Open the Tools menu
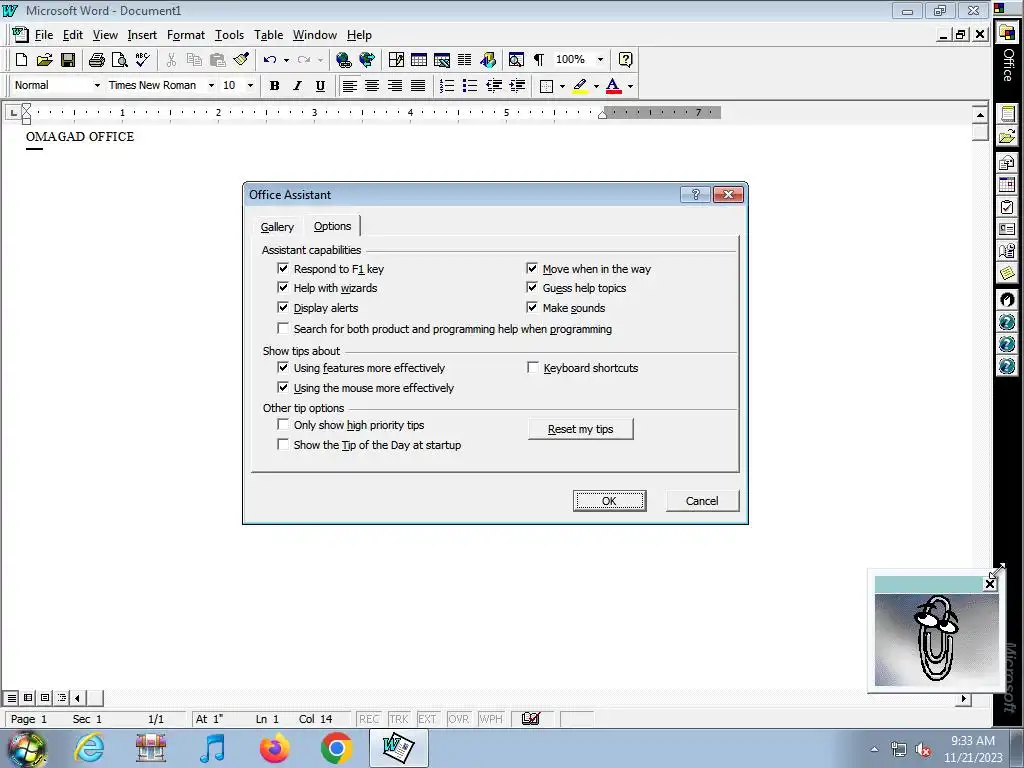Screen dimensions: 1024x768 (229, 35)
